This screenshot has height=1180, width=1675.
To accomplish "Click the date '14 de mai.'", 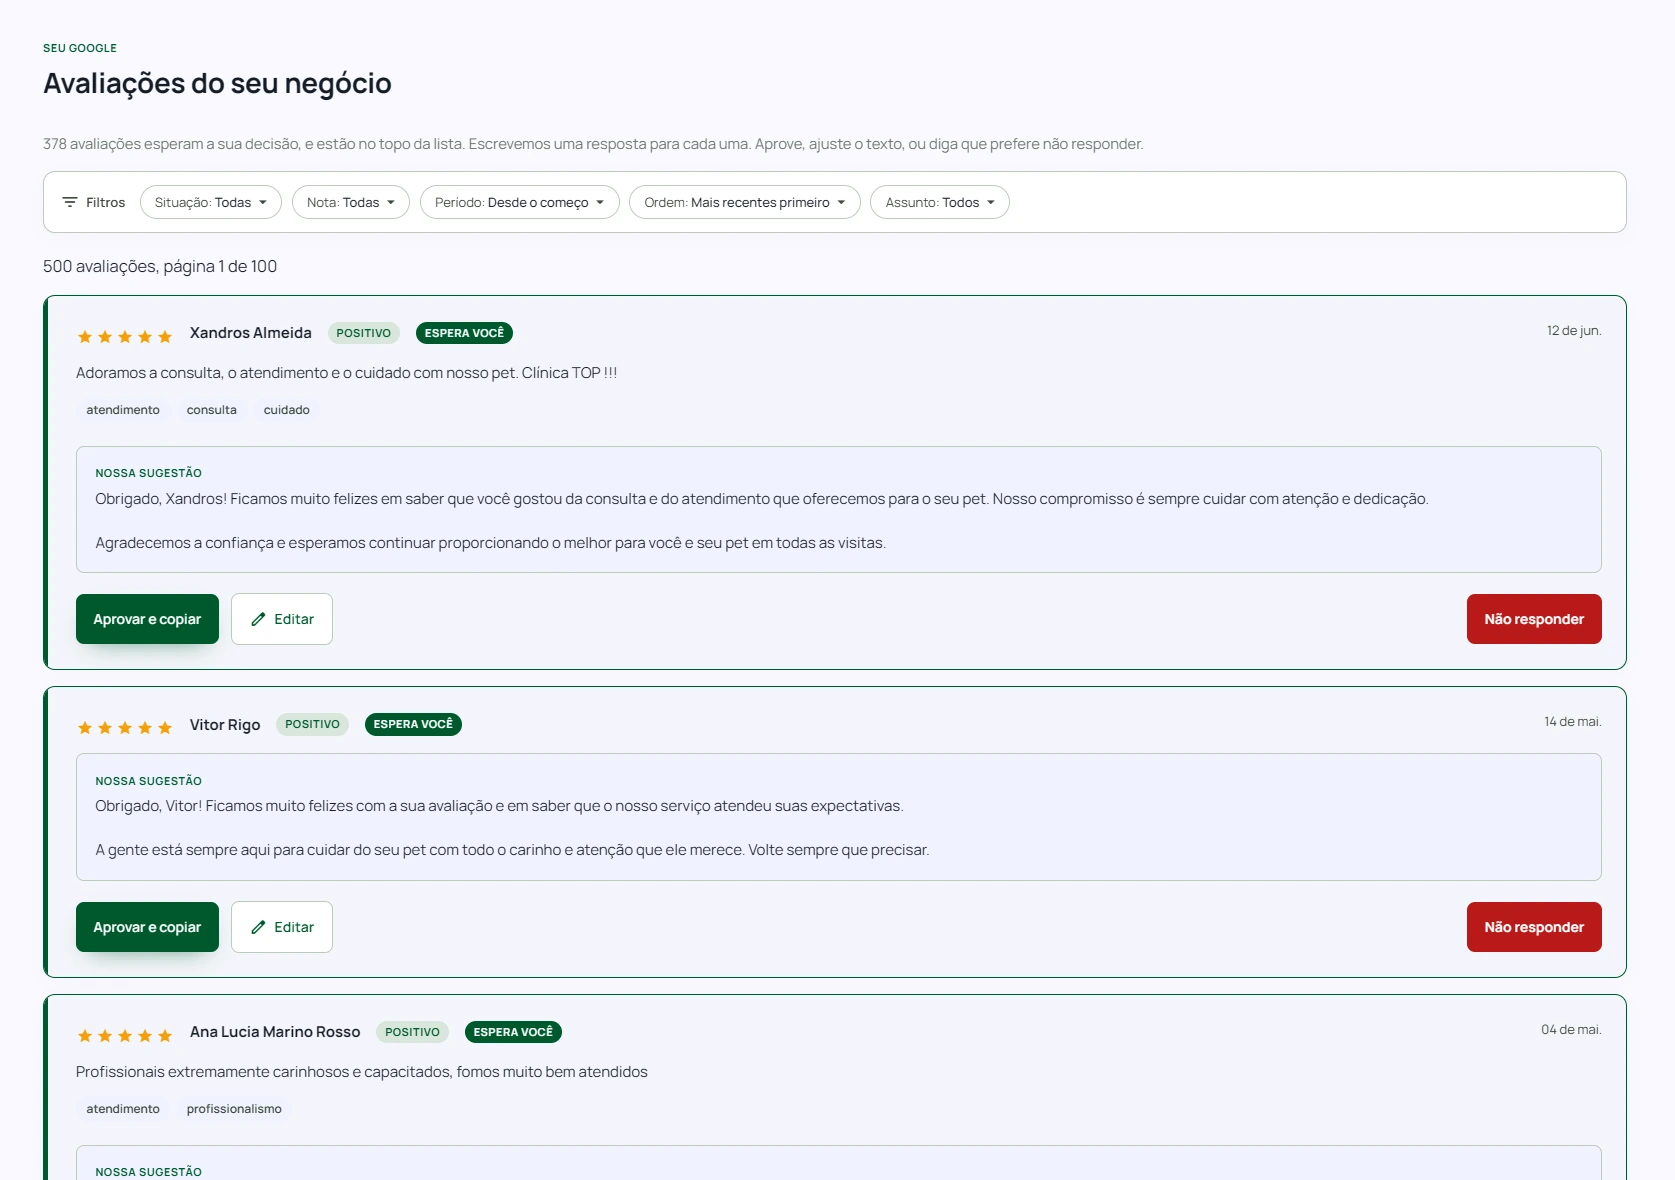I will (x=1573, y=722).
